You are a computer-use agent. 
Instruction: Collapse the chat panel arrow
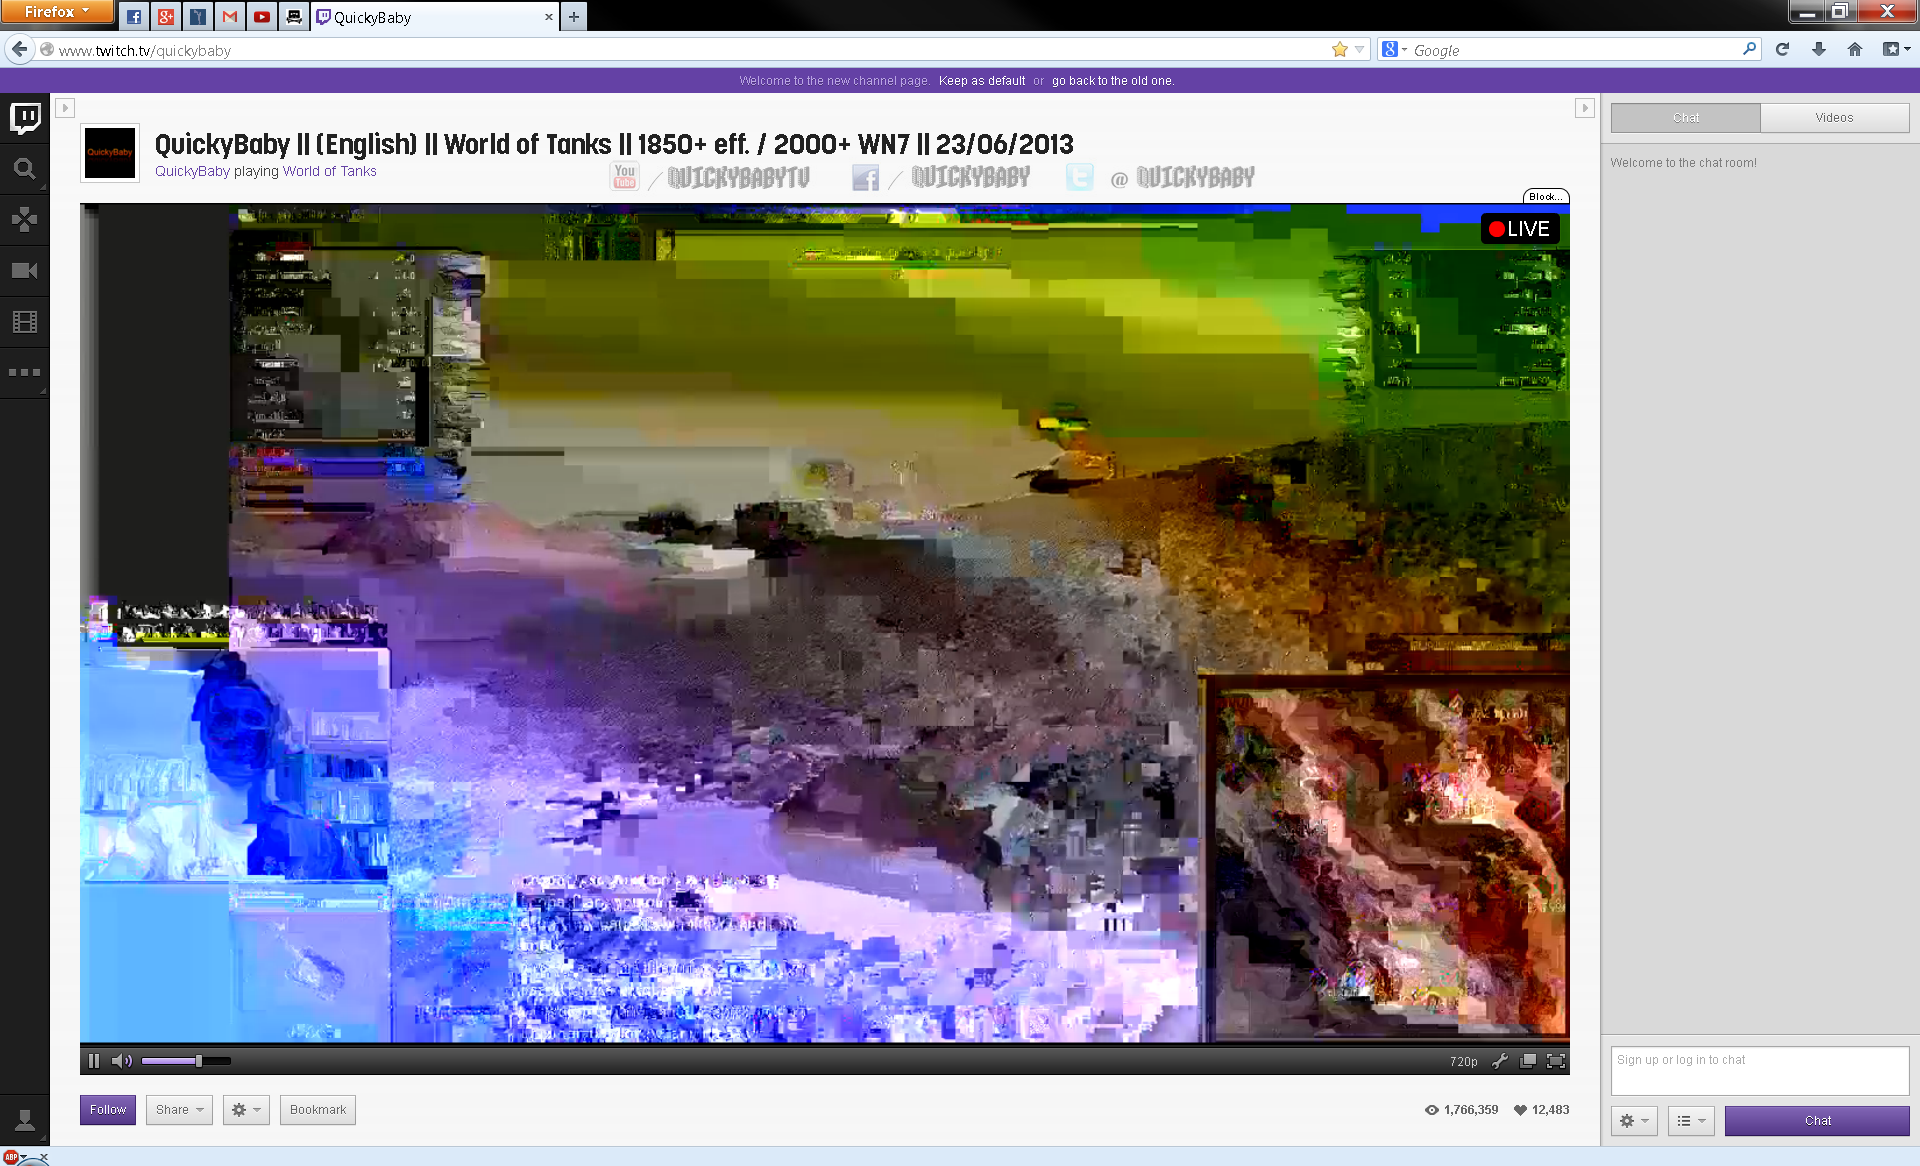(1584, 108)
